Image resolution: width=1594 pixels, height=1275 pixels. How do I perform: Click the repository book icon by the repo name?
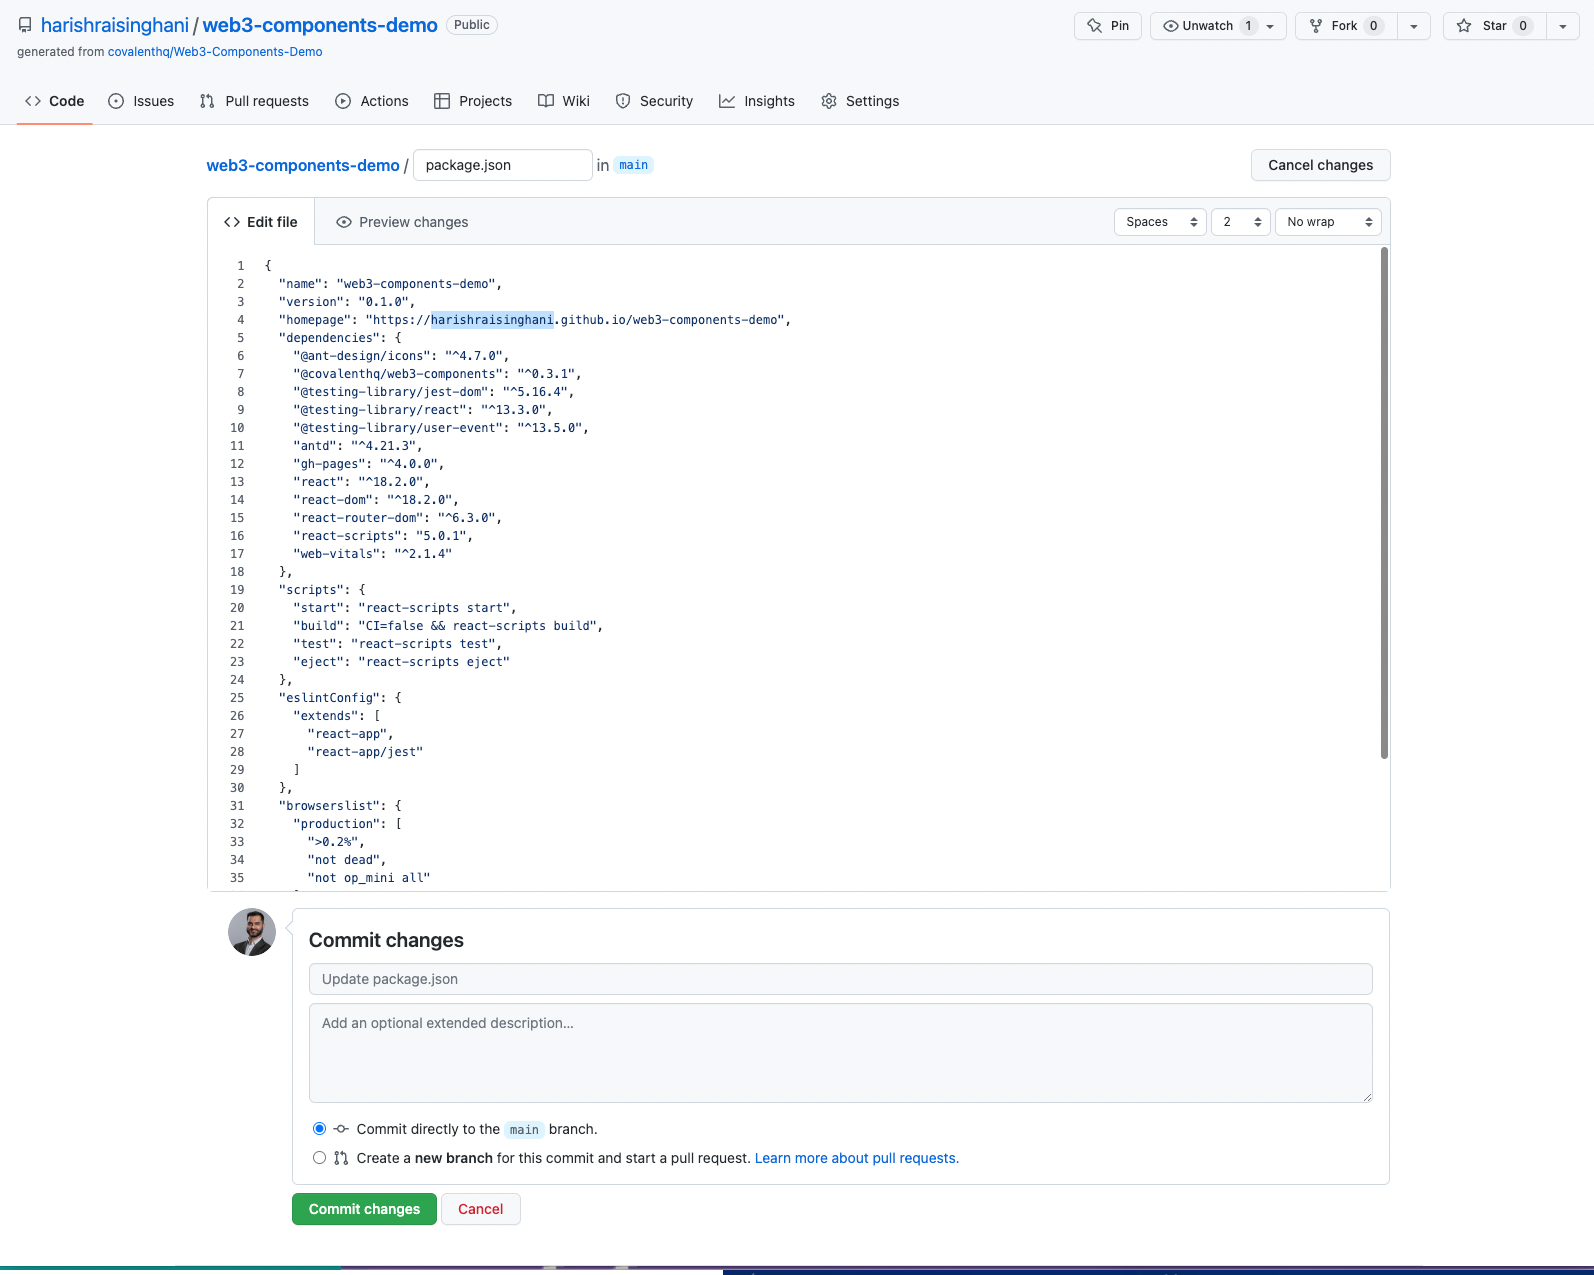[x=25, y=25]
